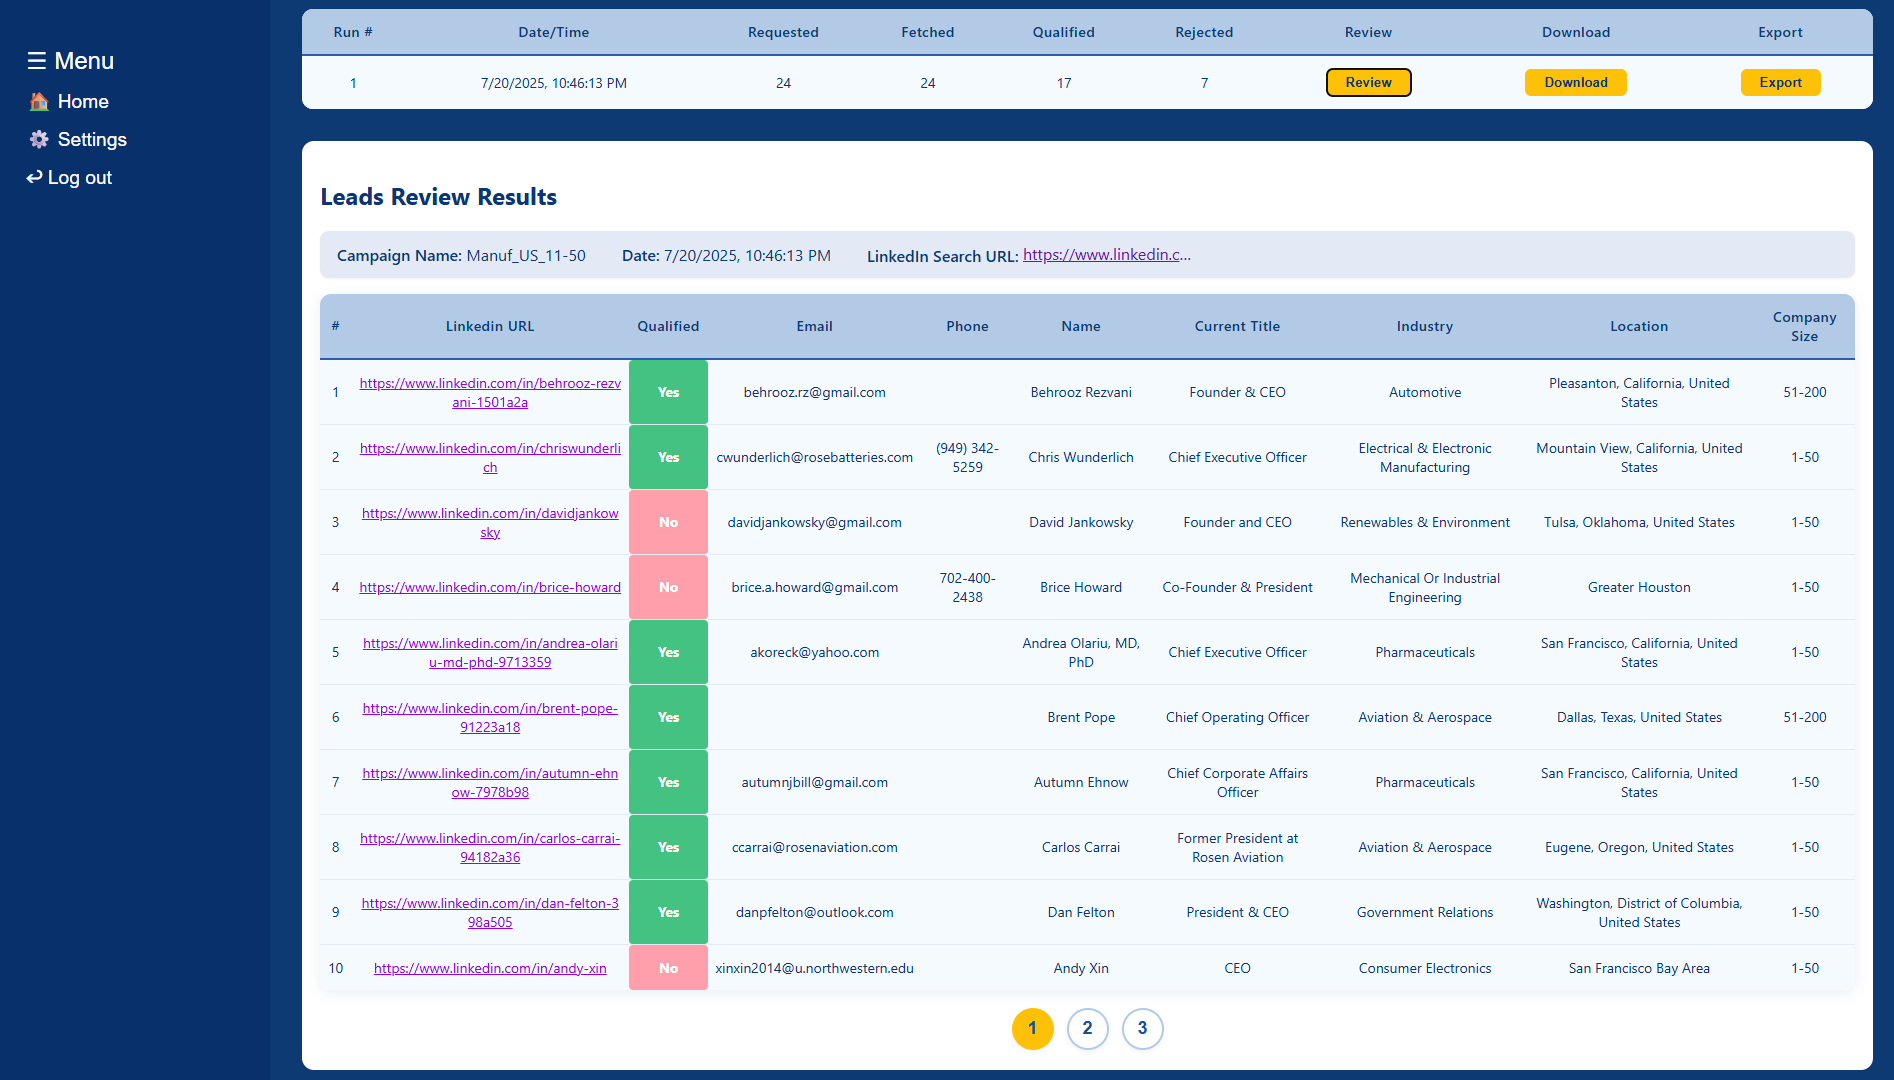Export run 1 leads
The width and height of the screenshot is (1894, 1080).
[x=1780, y=83]
